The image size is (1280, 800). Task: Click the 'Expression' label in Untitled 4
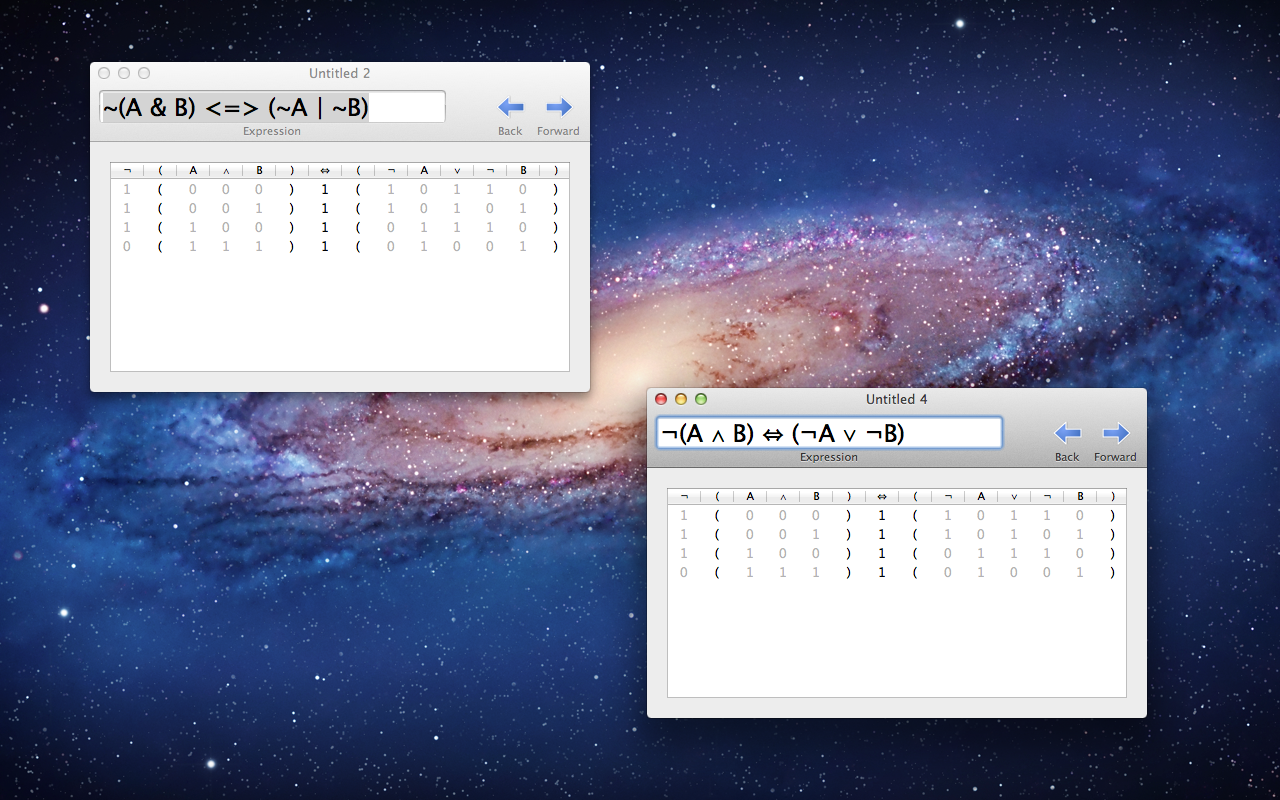(x=829, y=457)
